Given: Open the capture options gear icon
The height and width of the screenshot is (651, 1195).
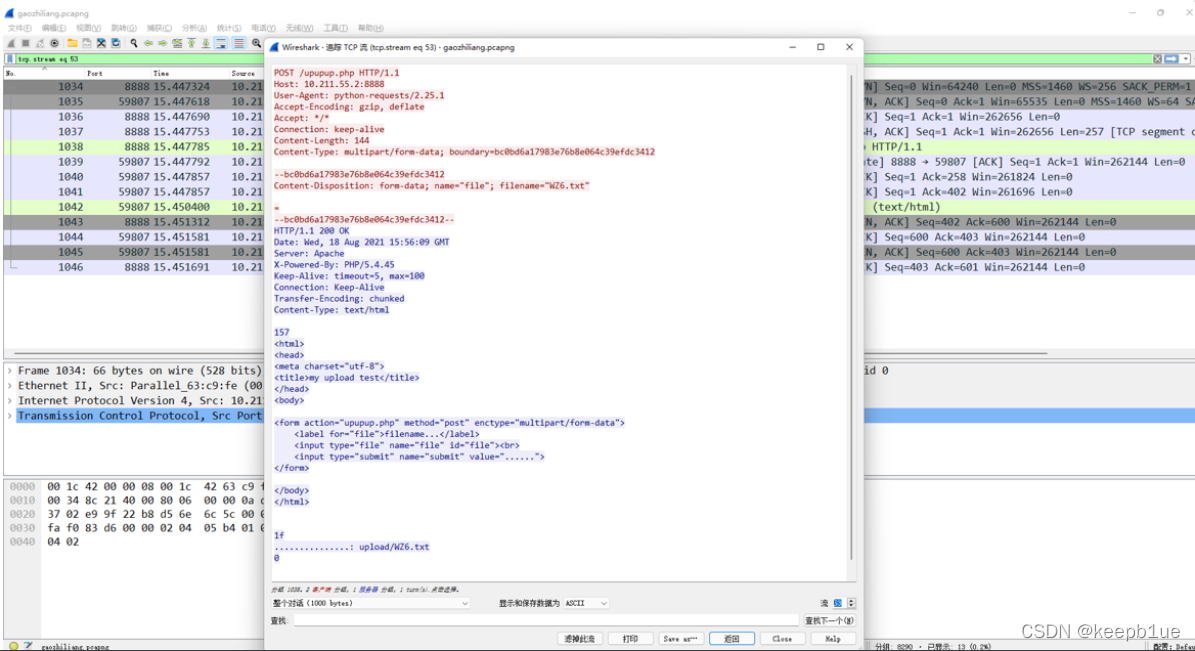Looking at the screenshot, I should tap(54, 43).
